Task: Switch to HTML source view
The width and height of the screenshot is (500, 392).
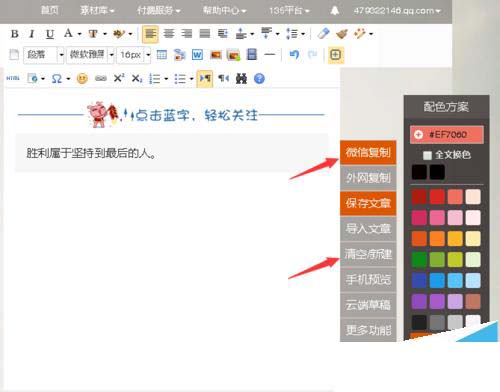Action: pos(13,78)
